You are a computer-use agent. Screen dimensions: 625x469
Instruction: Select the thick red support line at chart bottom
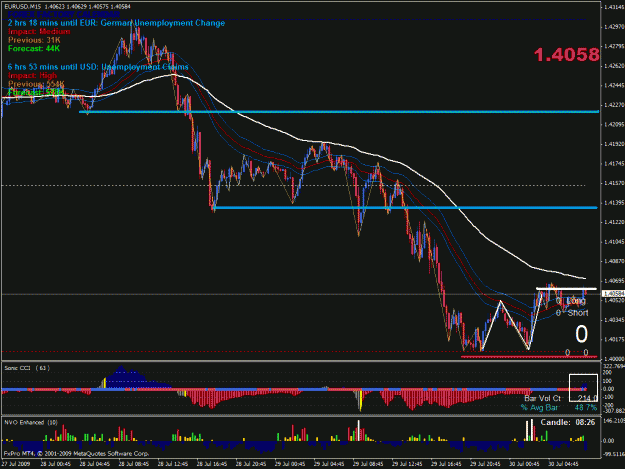tap(529, 357)
